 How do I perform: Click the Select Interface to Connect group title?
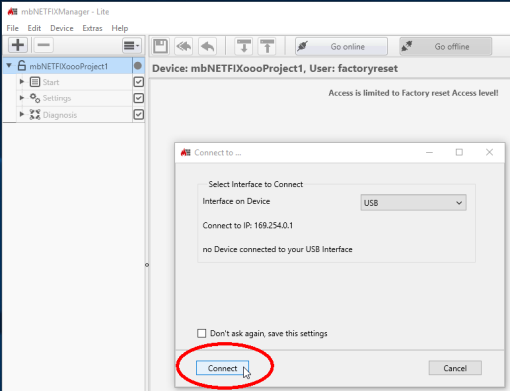256,184
